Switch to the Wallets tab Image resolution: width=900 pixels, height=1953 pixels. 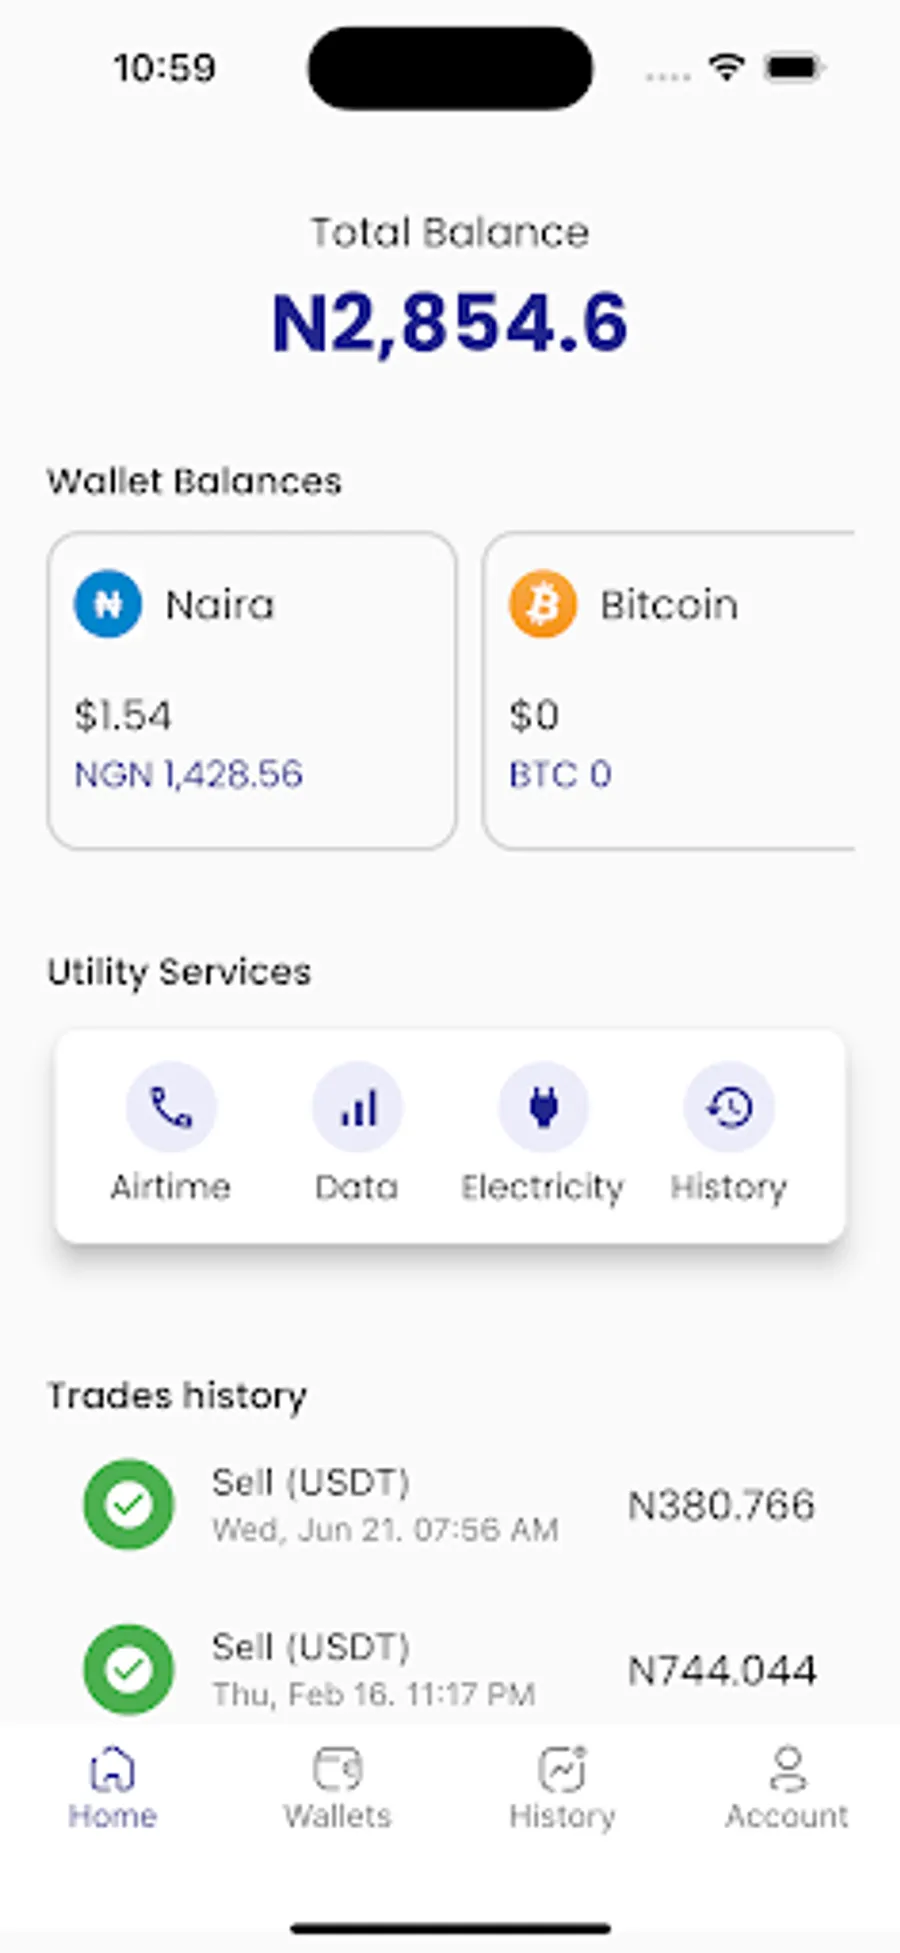337,1788
